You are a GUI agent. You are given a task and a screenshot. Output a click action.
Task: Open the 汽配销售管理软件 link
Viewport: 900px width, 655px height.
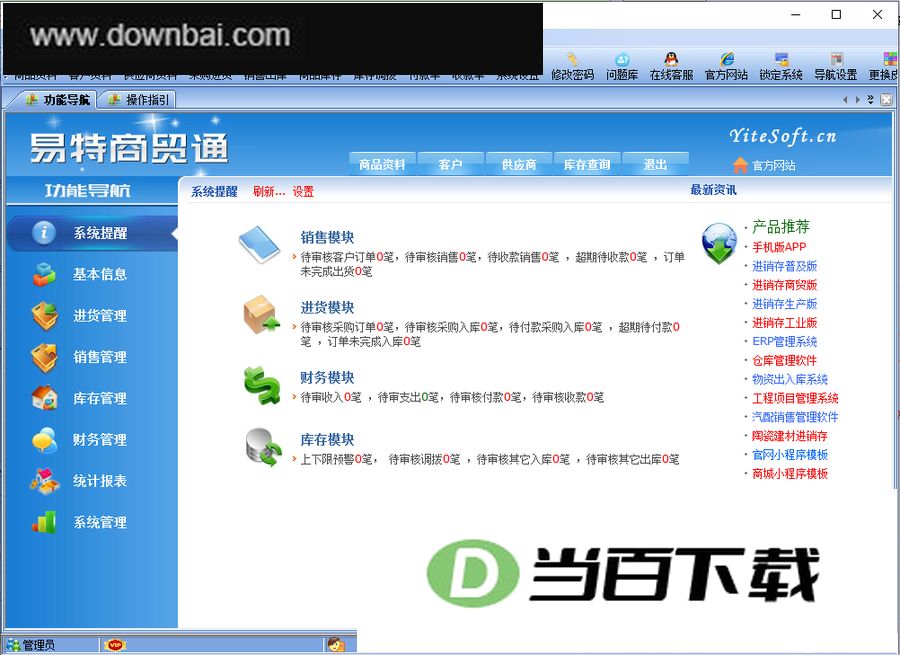pyautogui.click(x=795, y=417)
